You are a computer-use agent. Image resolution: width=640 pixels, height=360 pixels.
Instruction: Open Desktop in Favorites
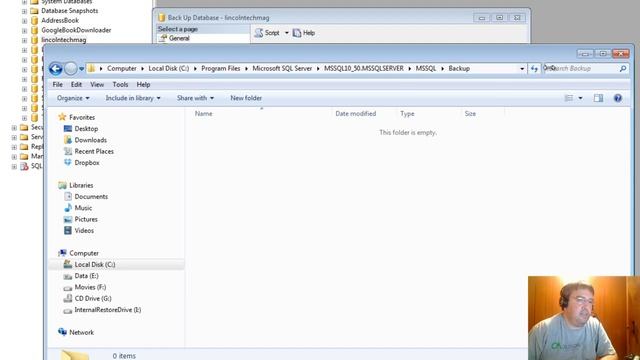(86, 129)
